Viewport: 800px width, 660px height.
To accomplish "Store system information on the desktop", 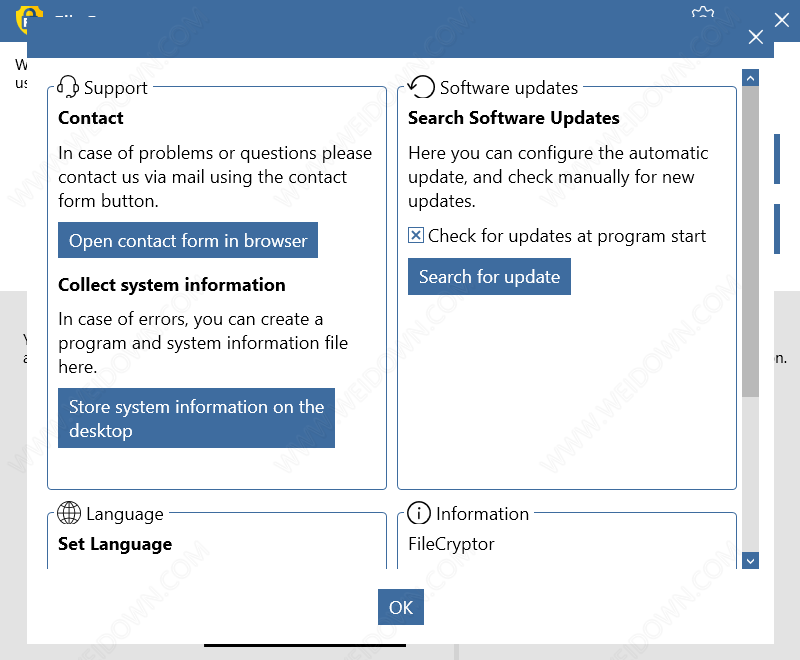I will (x=196, y=418).
